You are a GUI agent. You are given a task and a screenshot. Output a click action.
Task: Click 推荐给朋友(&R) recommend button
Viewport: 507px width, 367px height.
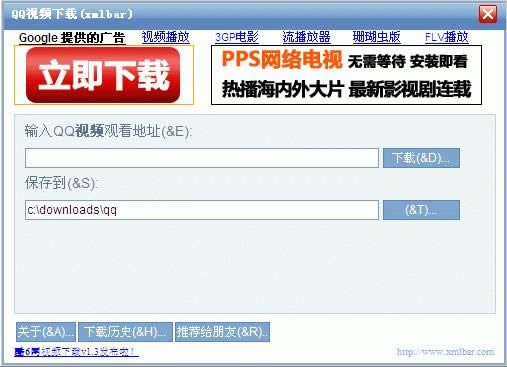coord(222,332)
